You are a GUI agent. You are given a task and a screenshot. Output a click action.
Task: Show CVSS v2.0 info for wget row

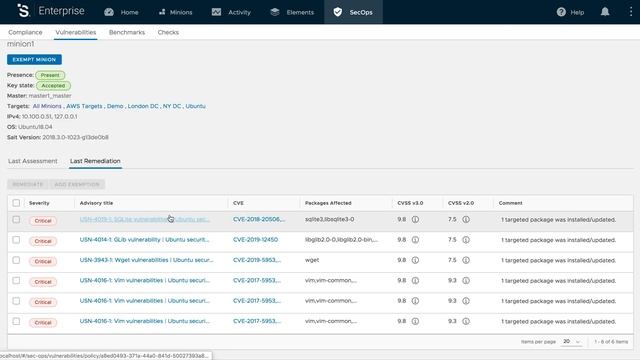tap(466, 260)
